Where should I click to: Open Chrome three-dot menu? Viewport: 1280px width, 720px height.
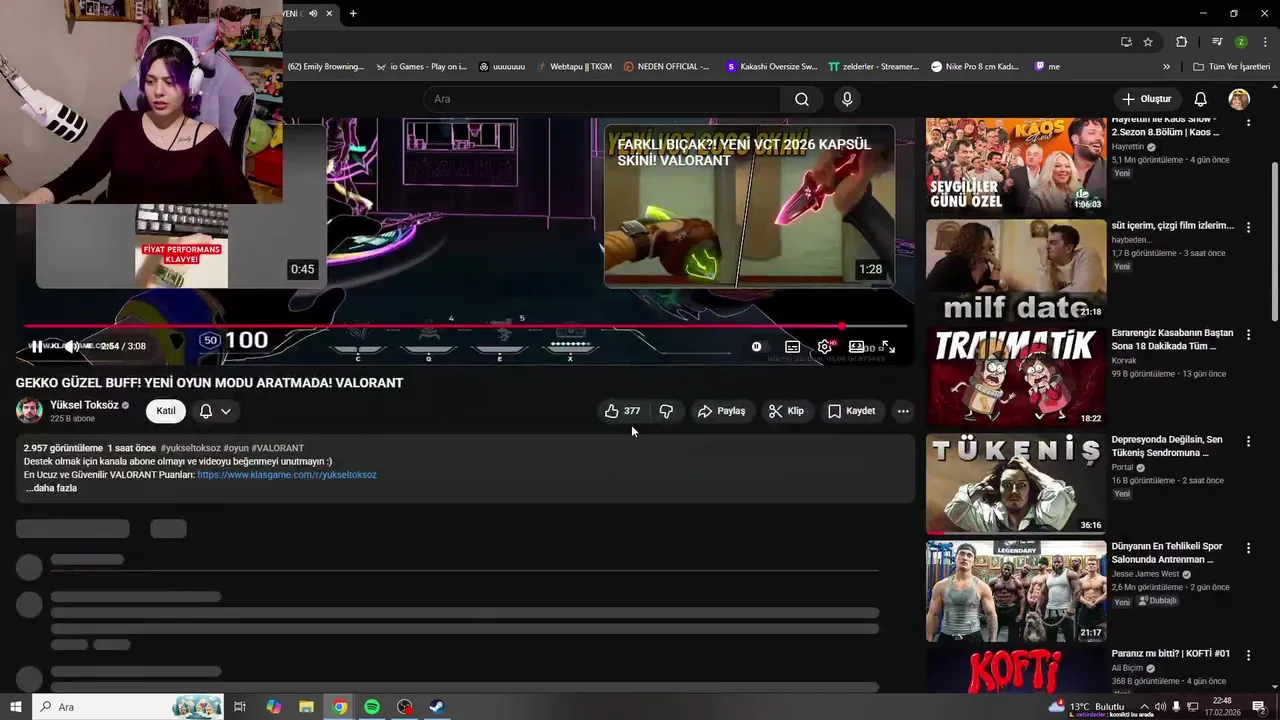pos(1264,42)
